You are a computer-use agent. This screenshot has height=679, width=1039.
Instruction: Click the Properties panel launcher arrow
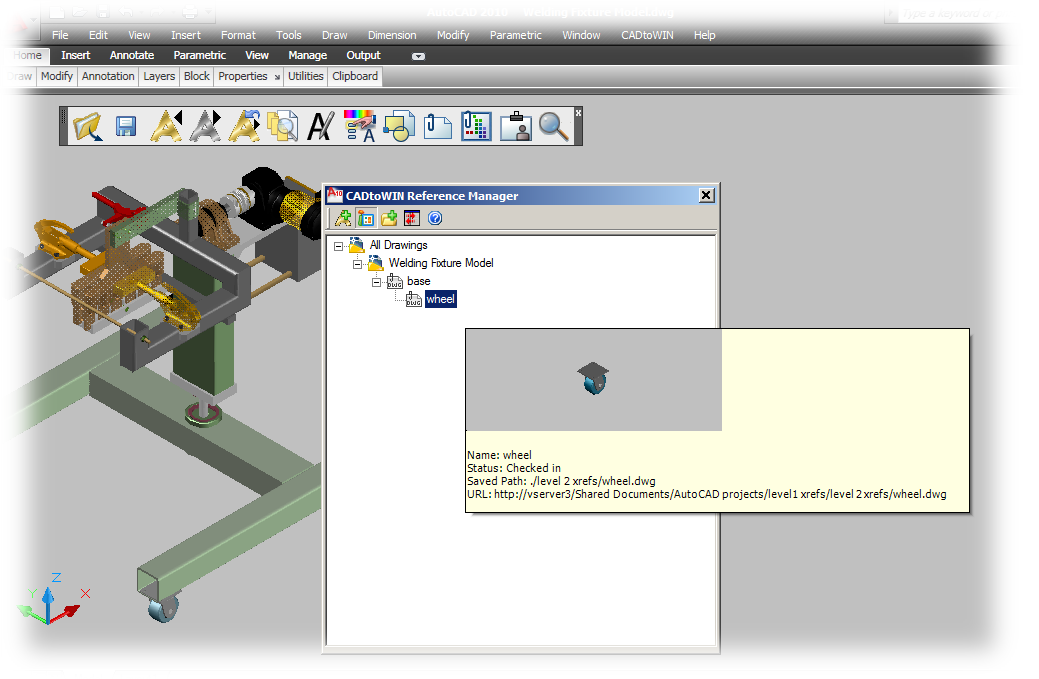click(278, 78)
